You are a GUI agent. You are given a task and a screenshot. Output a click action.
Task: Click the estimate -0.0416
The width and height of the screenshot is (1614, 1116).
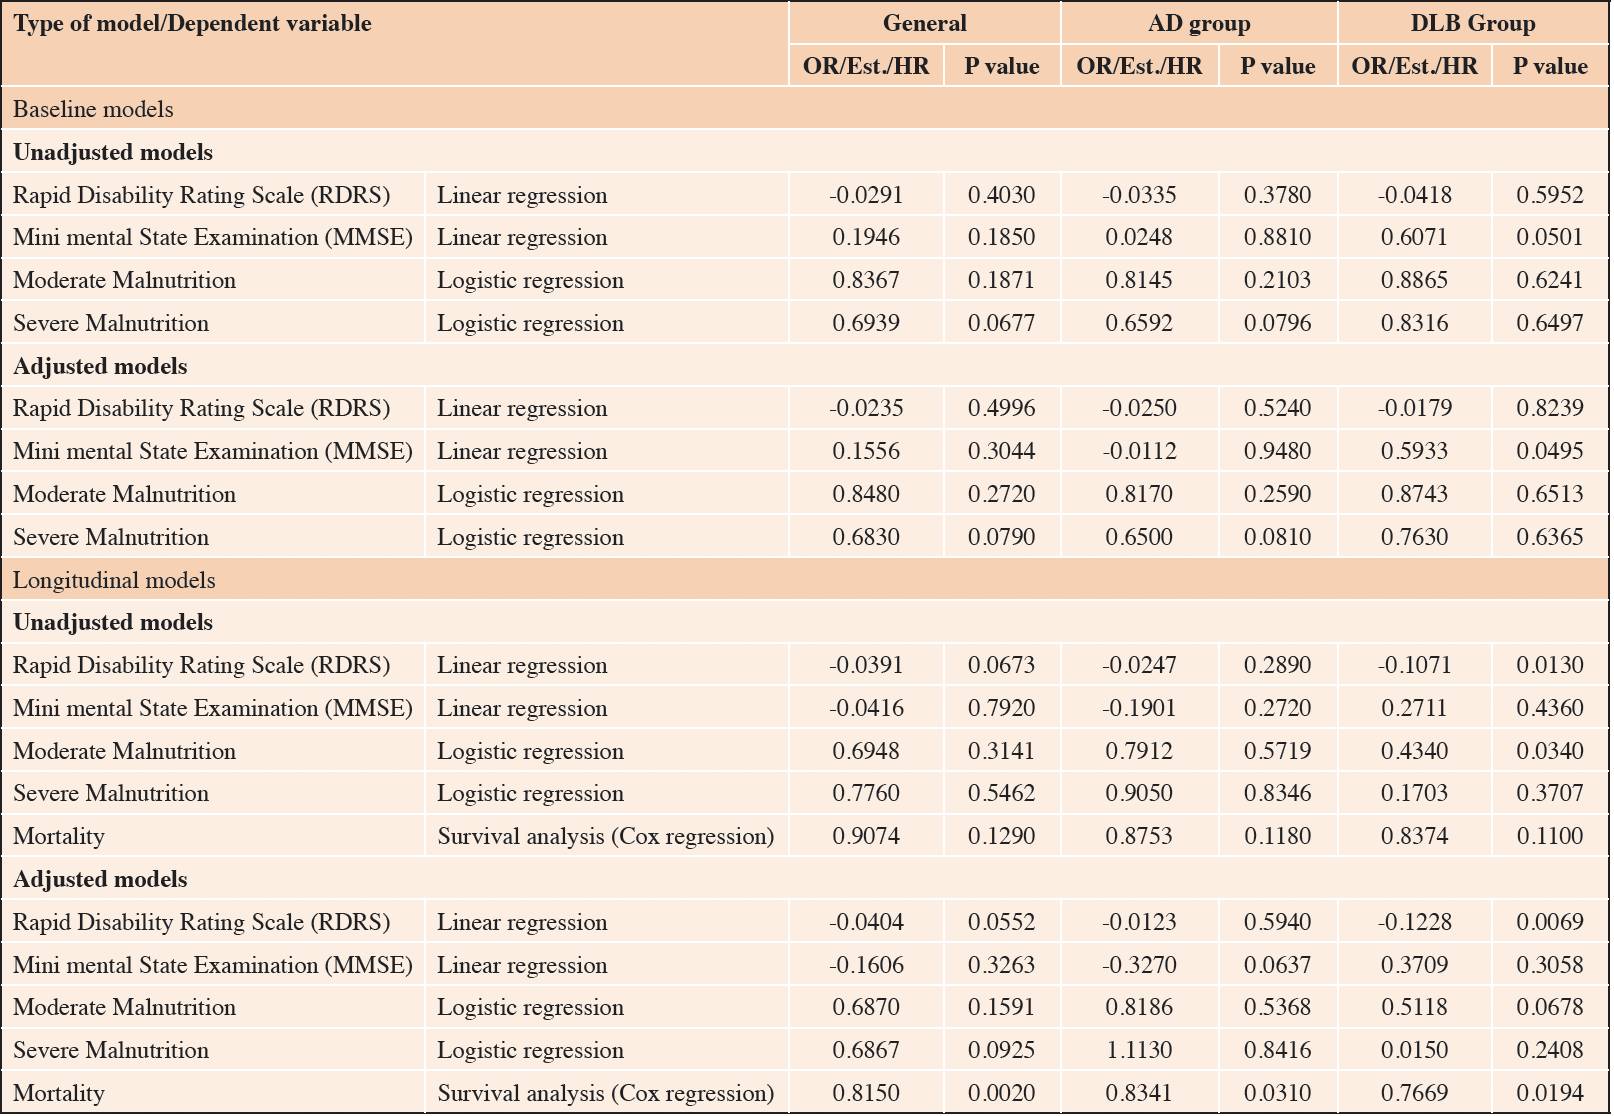tap(866, 708)
